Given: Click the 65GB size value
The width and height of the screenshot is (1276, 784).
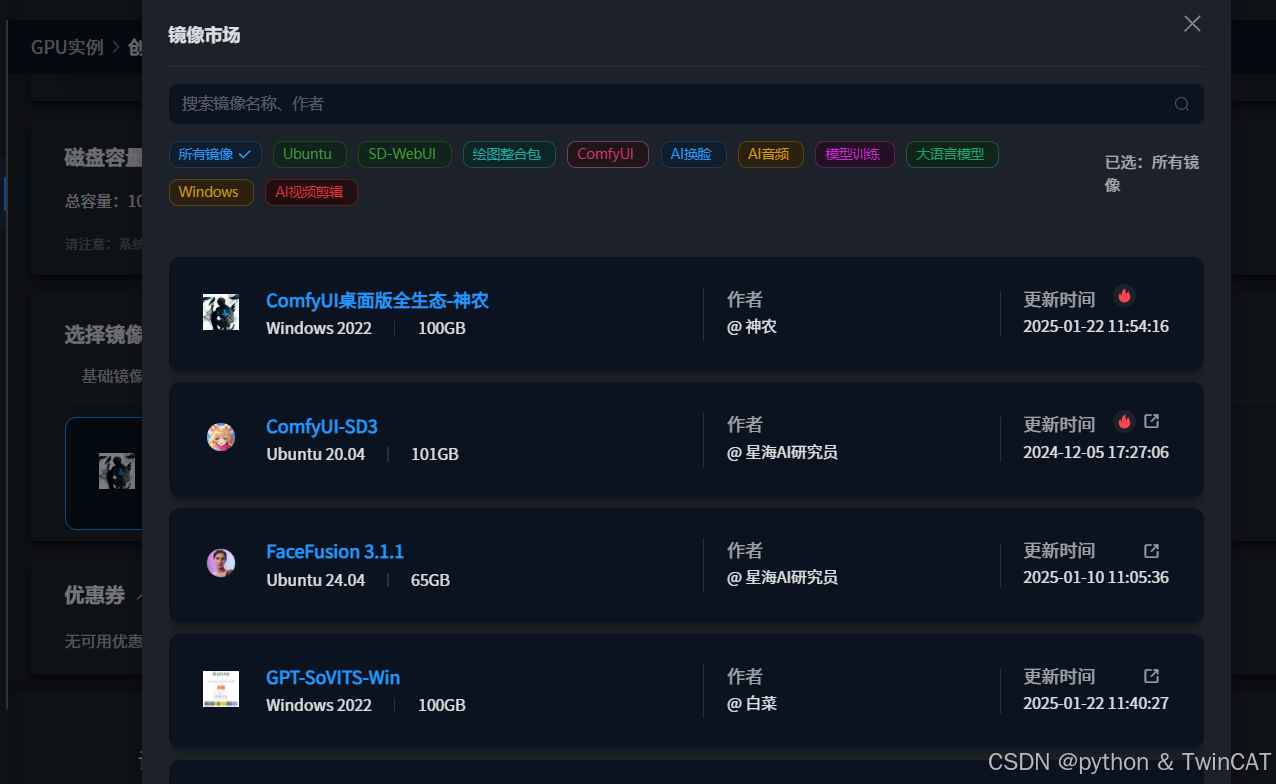Looking at the screenshot, I should (431, 581).
